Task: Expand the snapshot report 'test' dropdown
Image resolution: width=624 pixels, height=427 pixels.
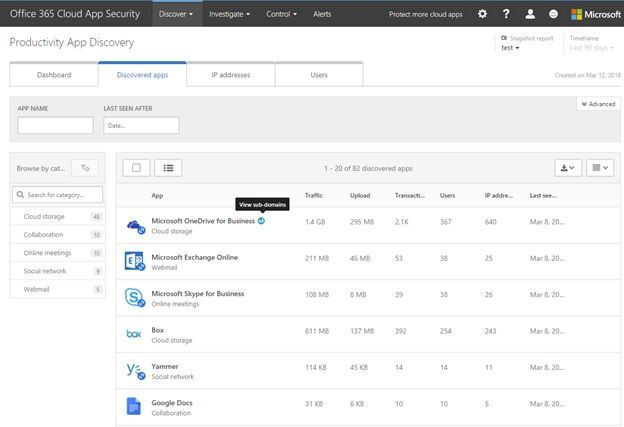Action: 510,48
